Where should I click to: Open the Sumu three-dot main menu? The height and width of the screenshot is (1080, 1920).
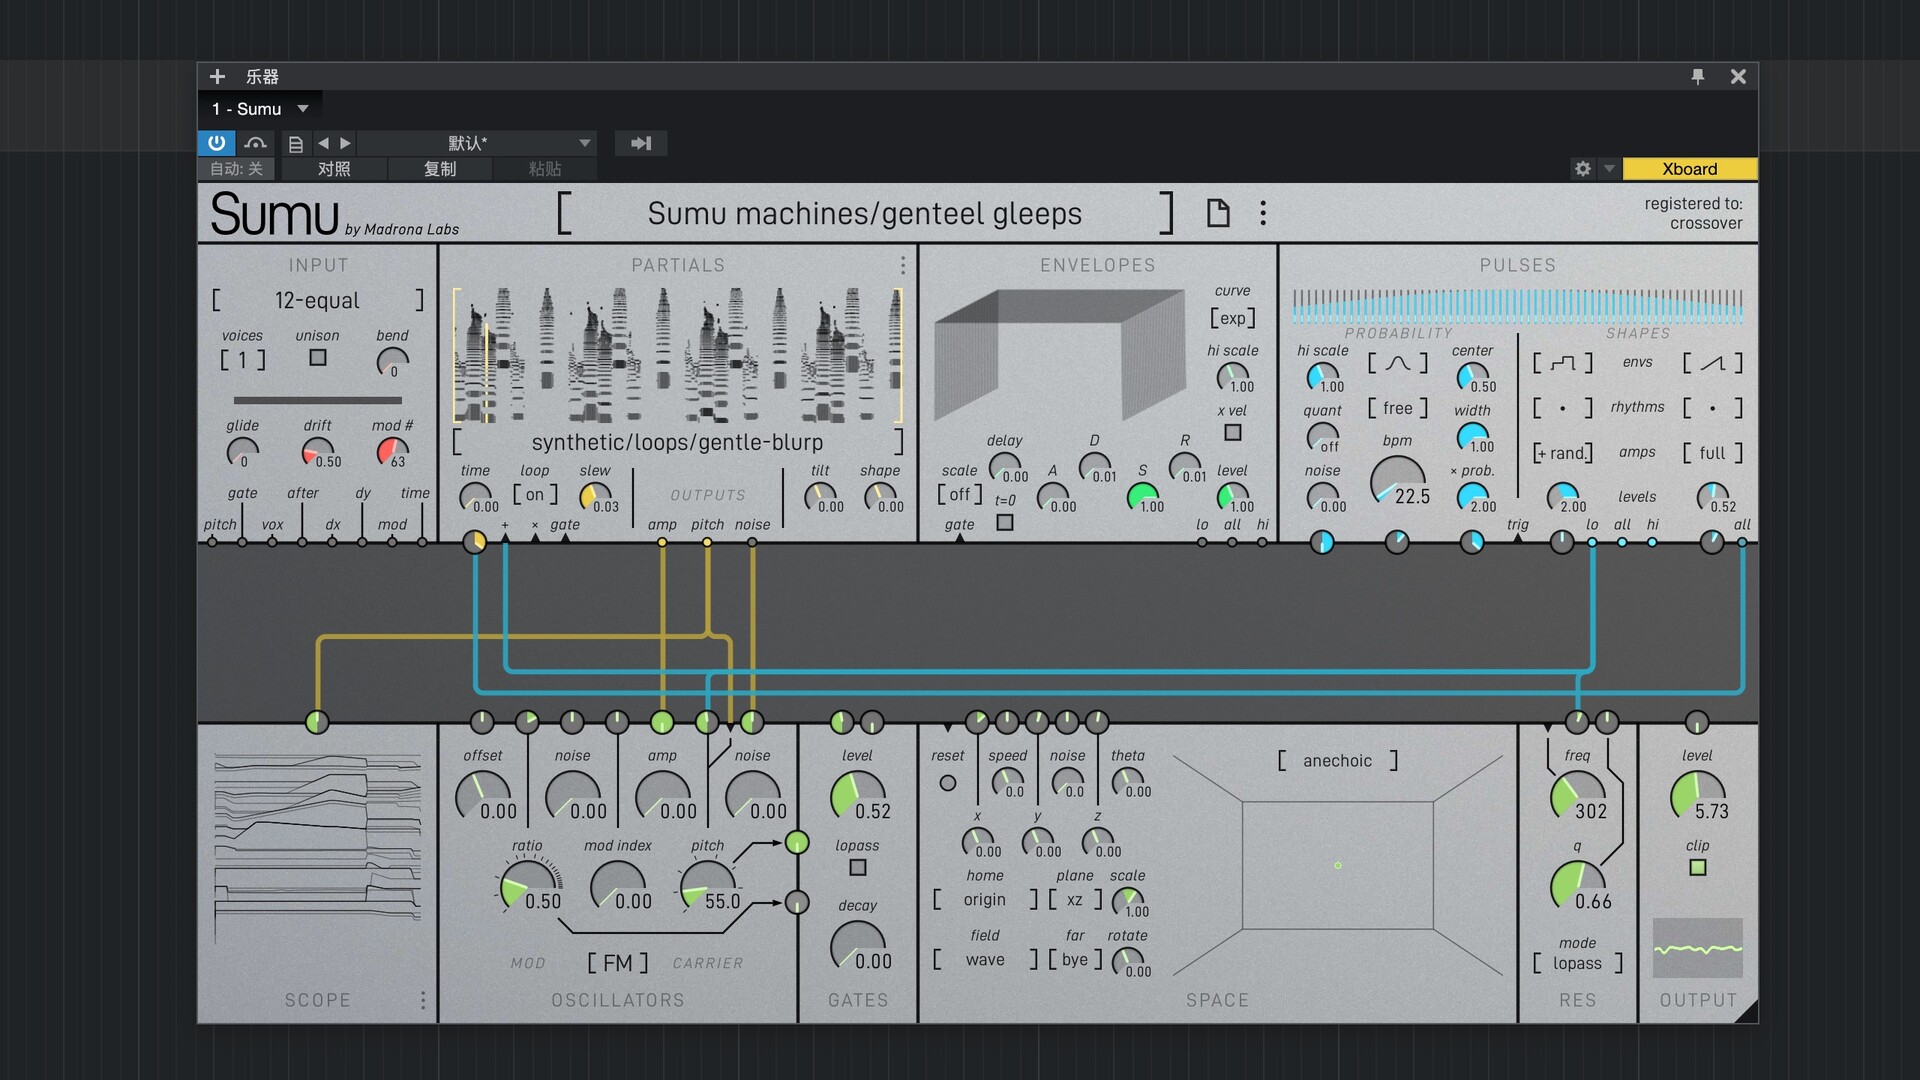coord(1263,213)
